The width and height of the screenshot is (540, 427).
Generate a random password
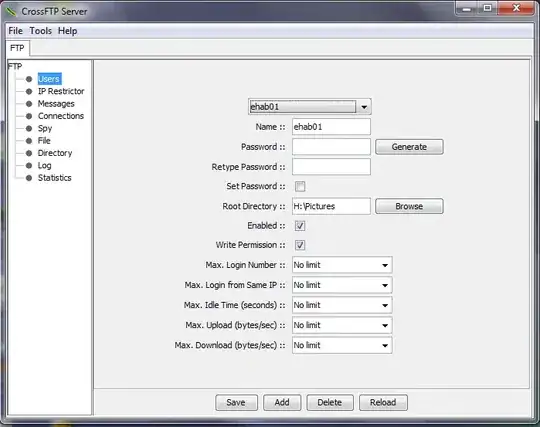(409, 147)
